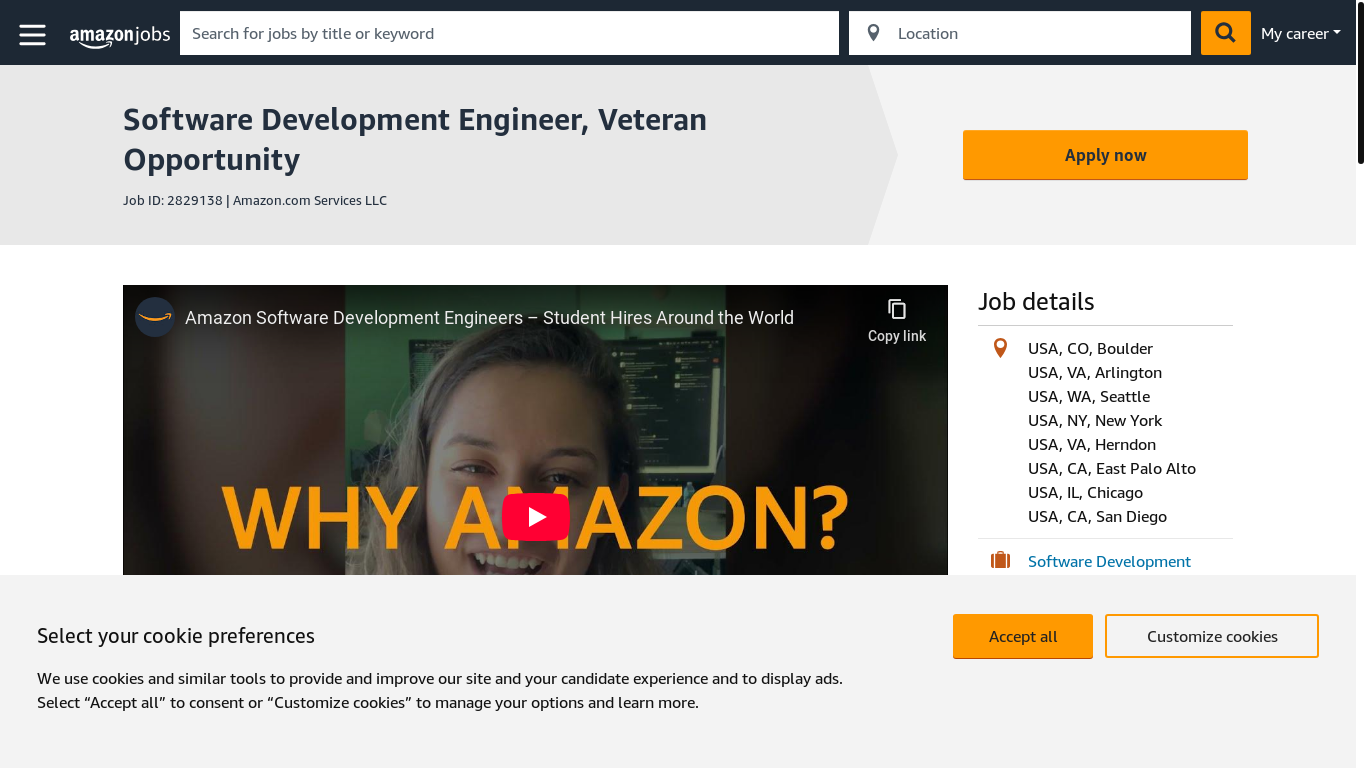
Task: Click 'USA, CA, East Palo Alto' location text
Action: point(1112,468)
